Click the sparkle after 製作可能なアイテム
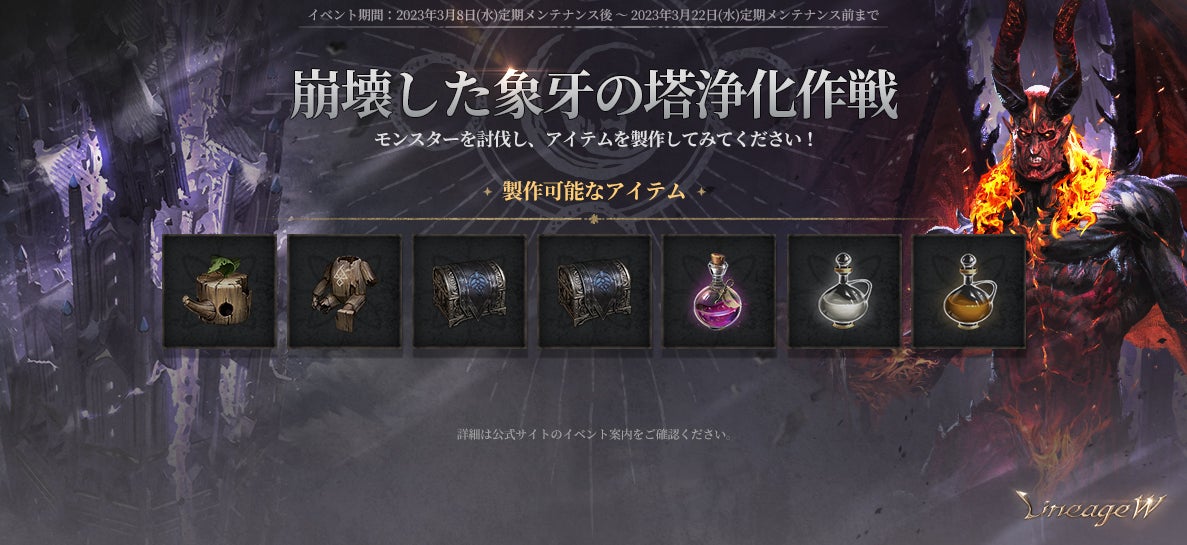The height and width of the screenshot is (545, 1187). [701, 192]
